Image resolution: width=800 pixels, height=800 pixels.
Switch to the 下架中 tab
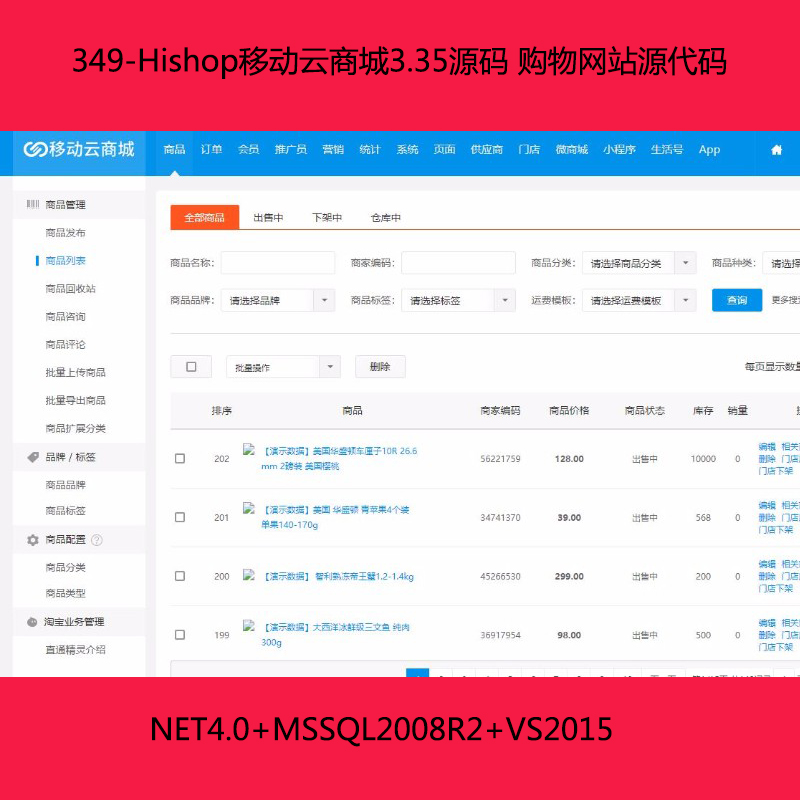point(327,218)
